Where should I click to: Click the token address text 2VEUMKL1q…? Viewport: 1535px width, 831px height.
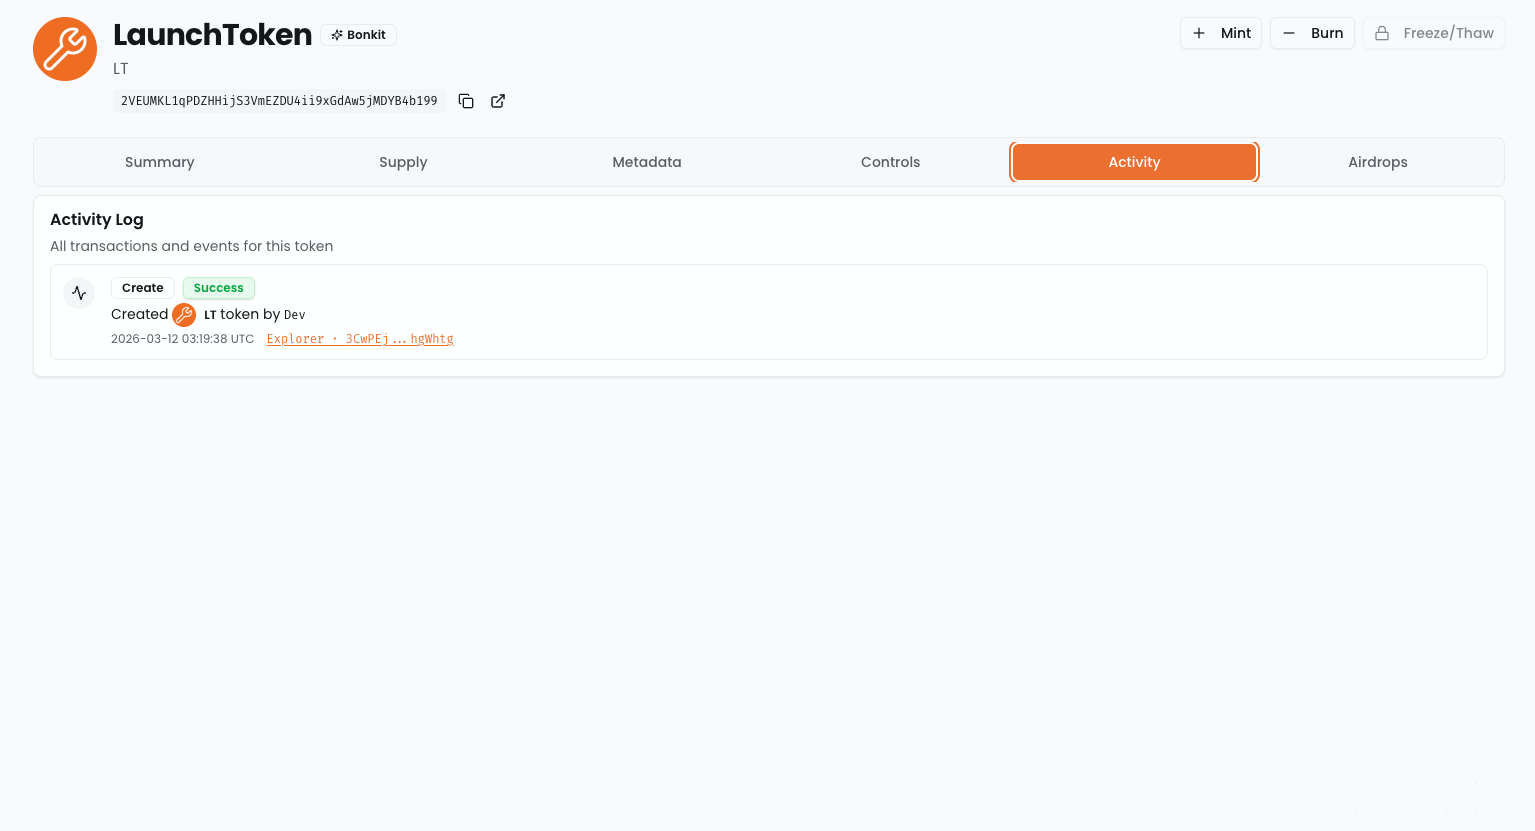(279, 101)
